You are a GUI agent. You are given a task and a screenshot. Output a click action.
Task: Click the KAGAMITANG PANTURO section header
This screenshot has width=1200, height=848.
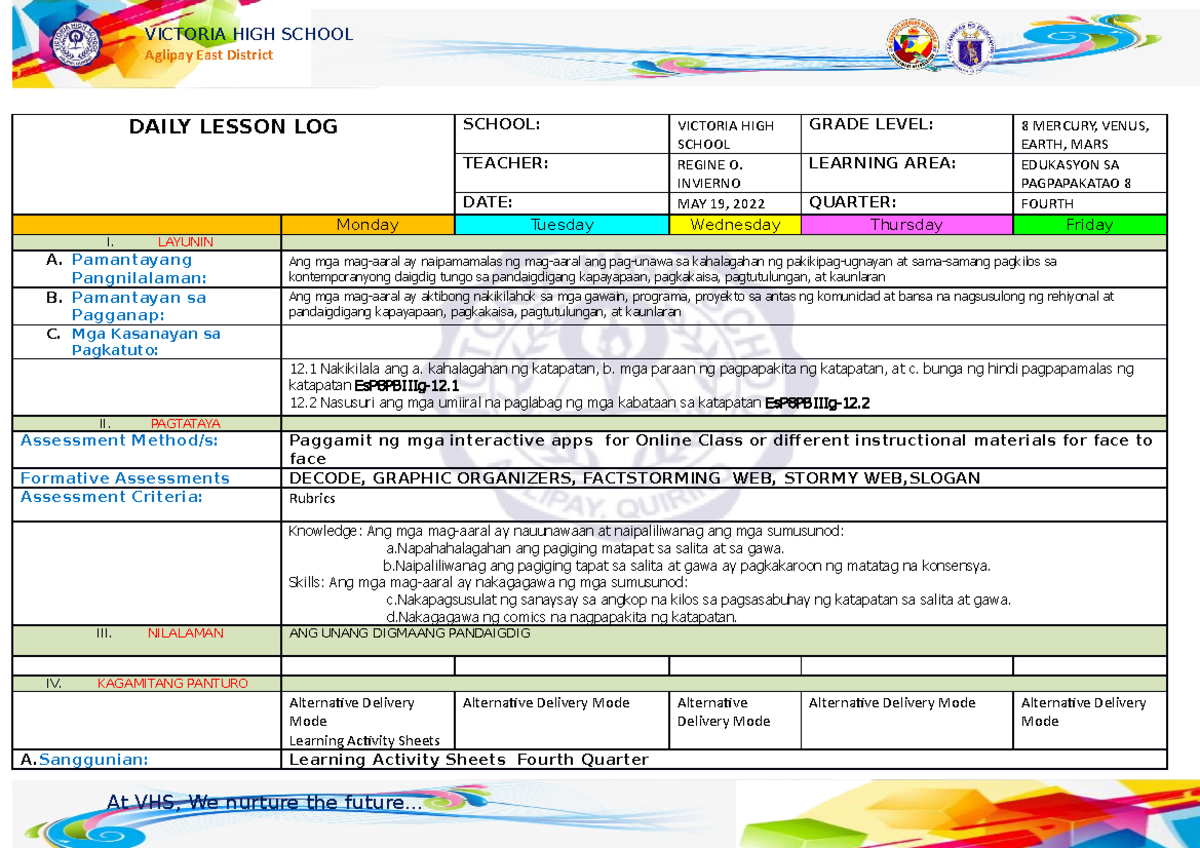[172, 683]
